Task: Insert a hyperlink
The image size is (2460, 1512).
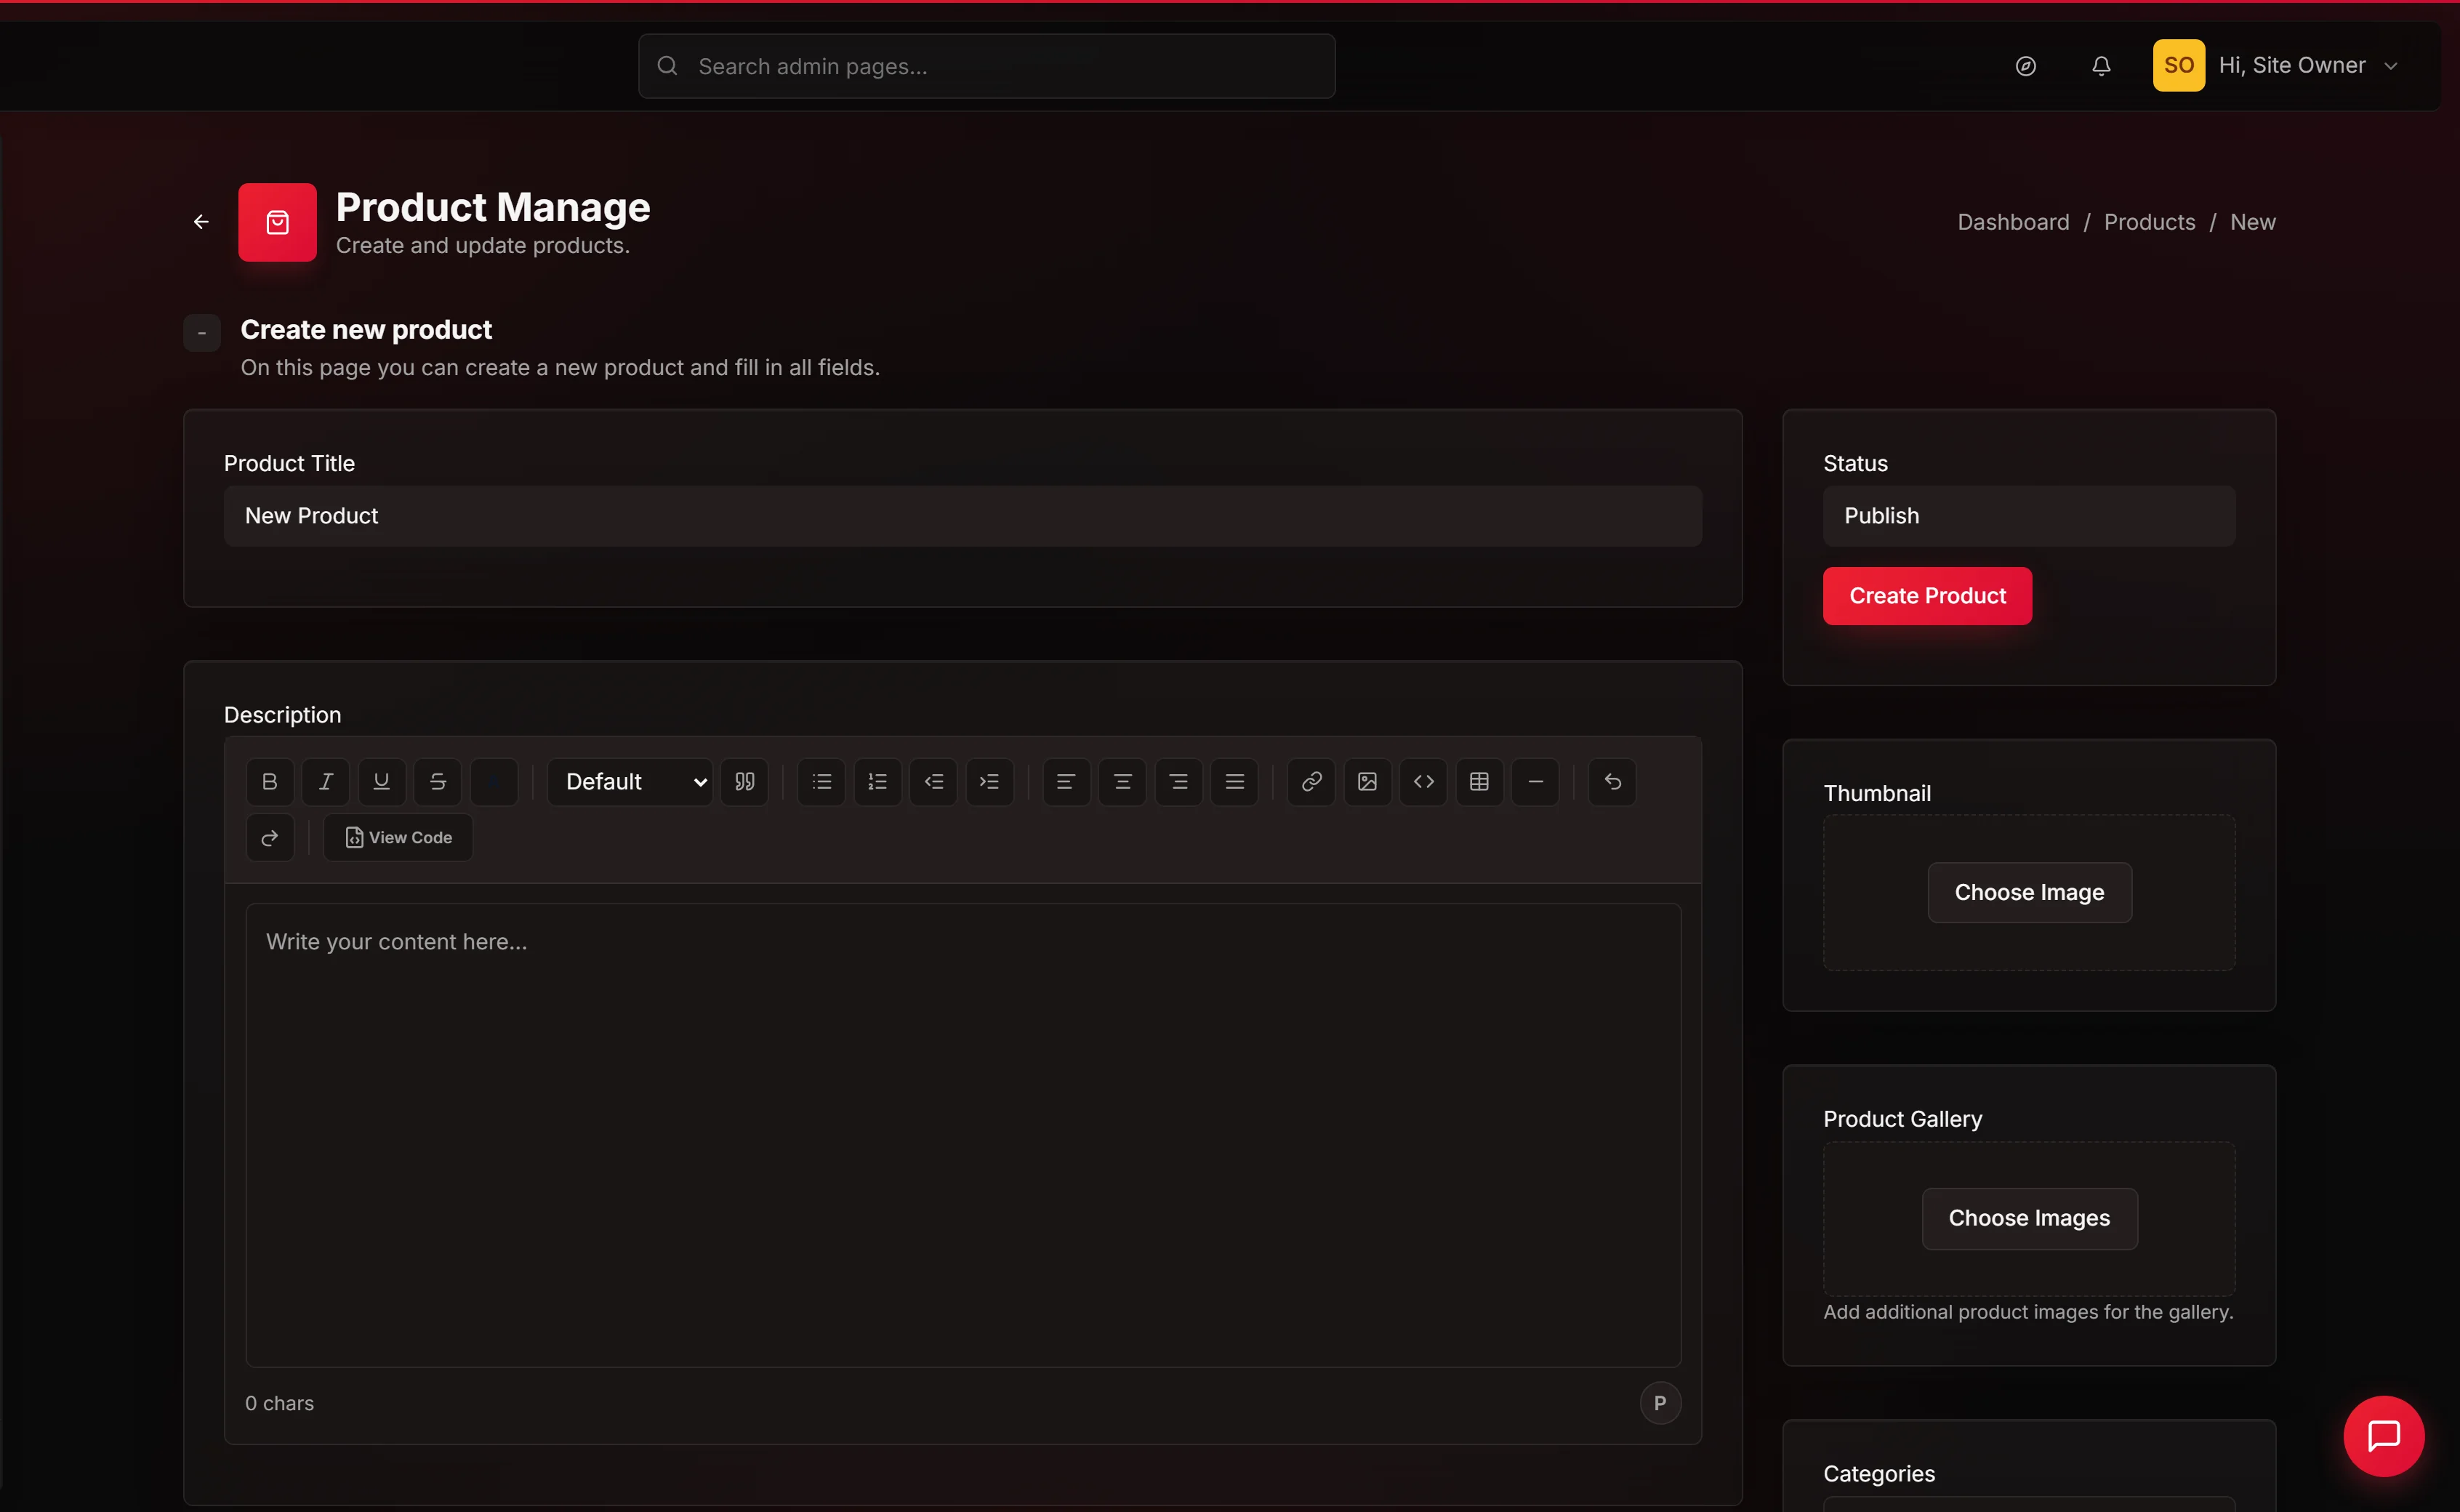Action: [x=1312, y=782]
